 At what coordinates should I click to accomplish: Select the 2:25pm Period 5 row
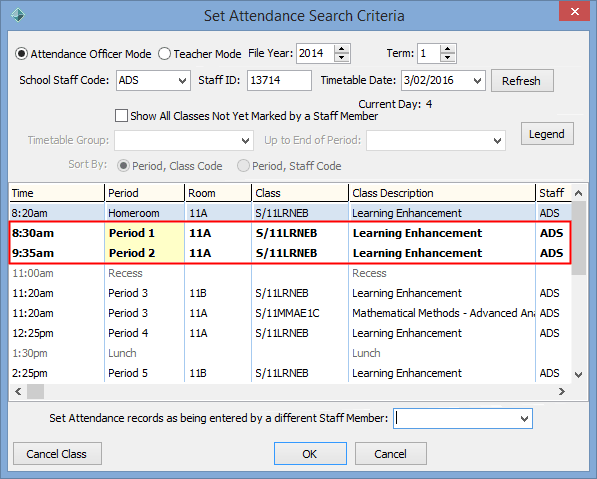[x=290, y=373]
